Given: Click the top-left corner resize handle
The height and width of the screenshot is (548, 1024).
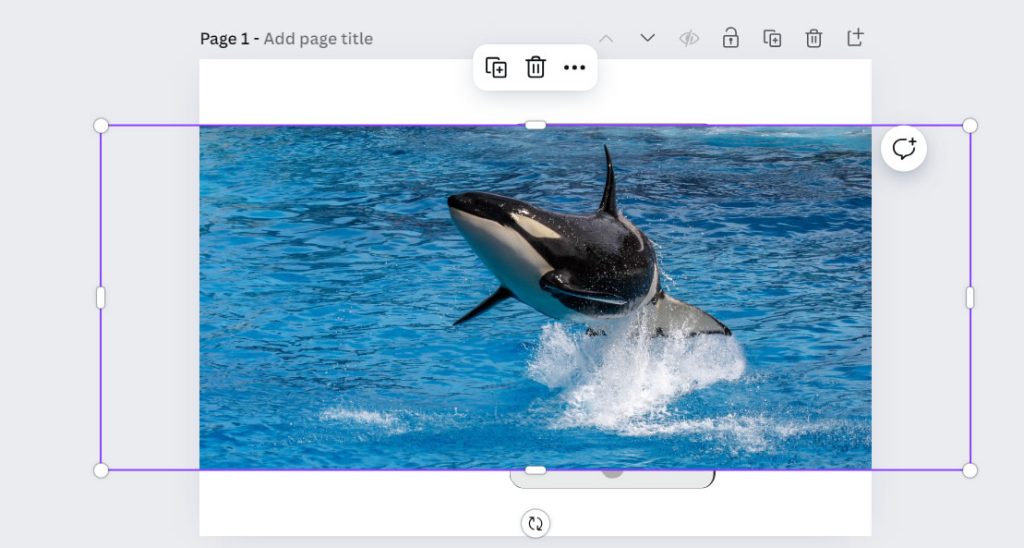Looking at the screenshot, I should (x=101, y=125).
